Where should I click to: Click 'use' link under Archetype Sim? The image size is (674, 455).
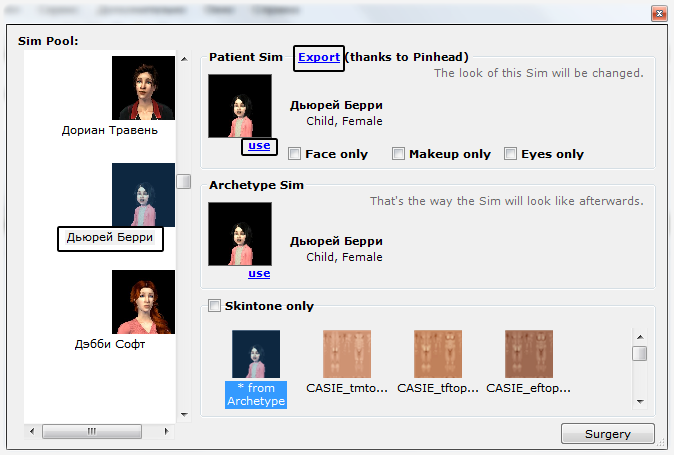[x=259, y=273]
